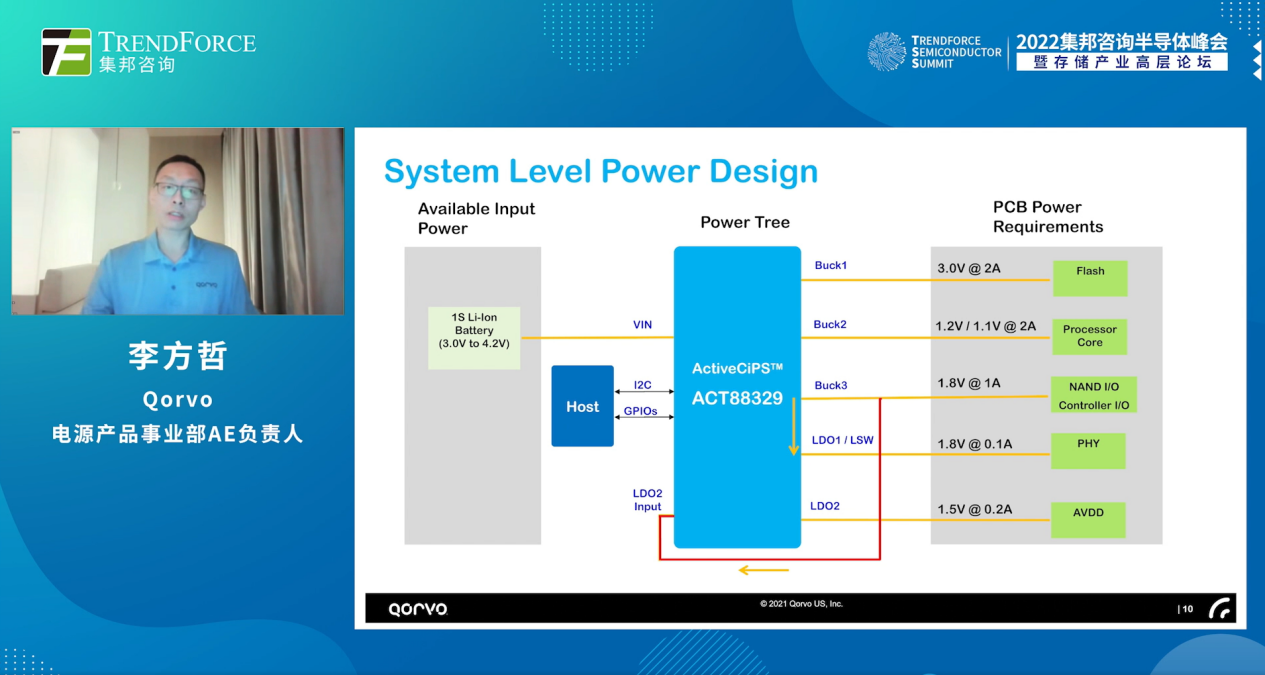Click the TrendForce green F logo icon
1265x675 pixels.
(x=66, y=52)
